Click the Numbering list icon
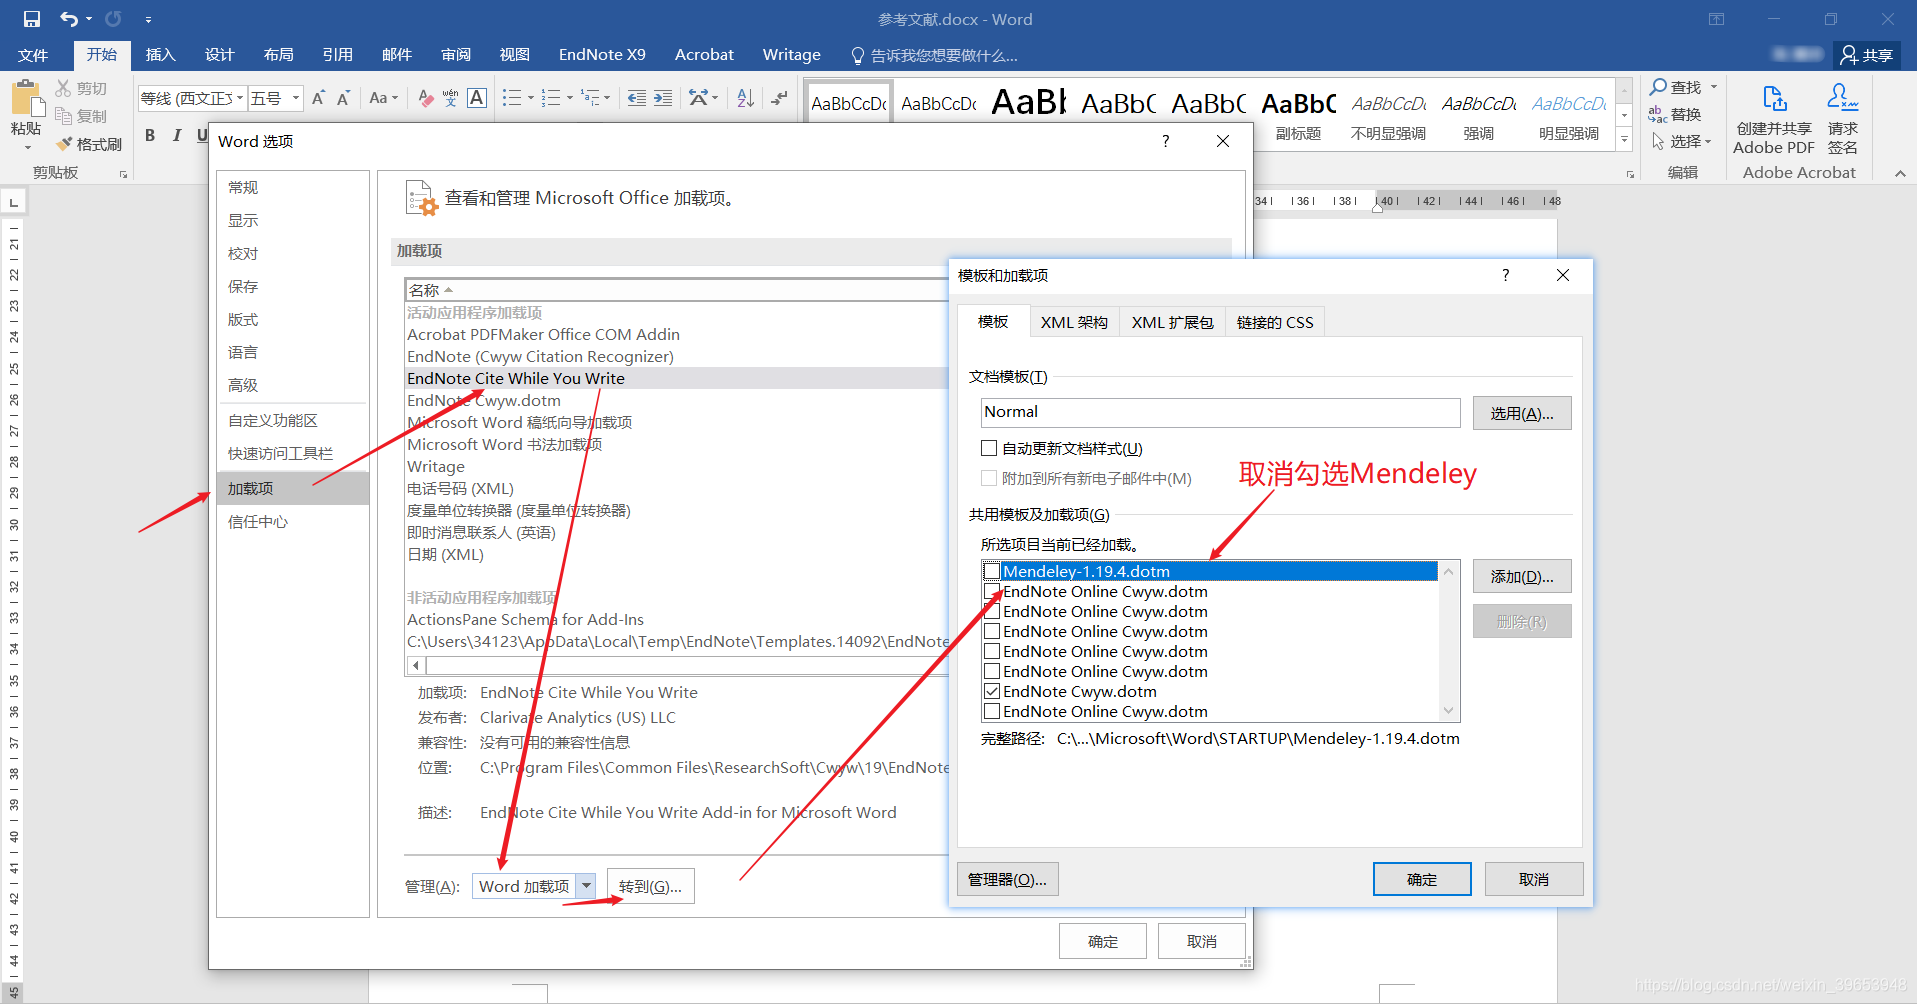The image size is (1917, 1004). click(551, 98)
